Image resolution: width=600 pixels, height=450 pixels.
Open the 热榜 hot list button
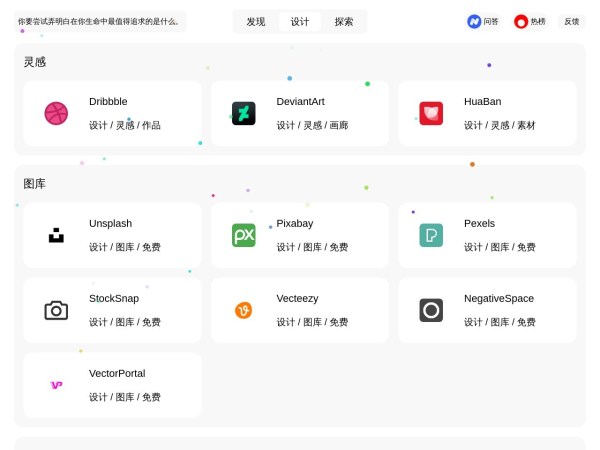coord(530,21)
